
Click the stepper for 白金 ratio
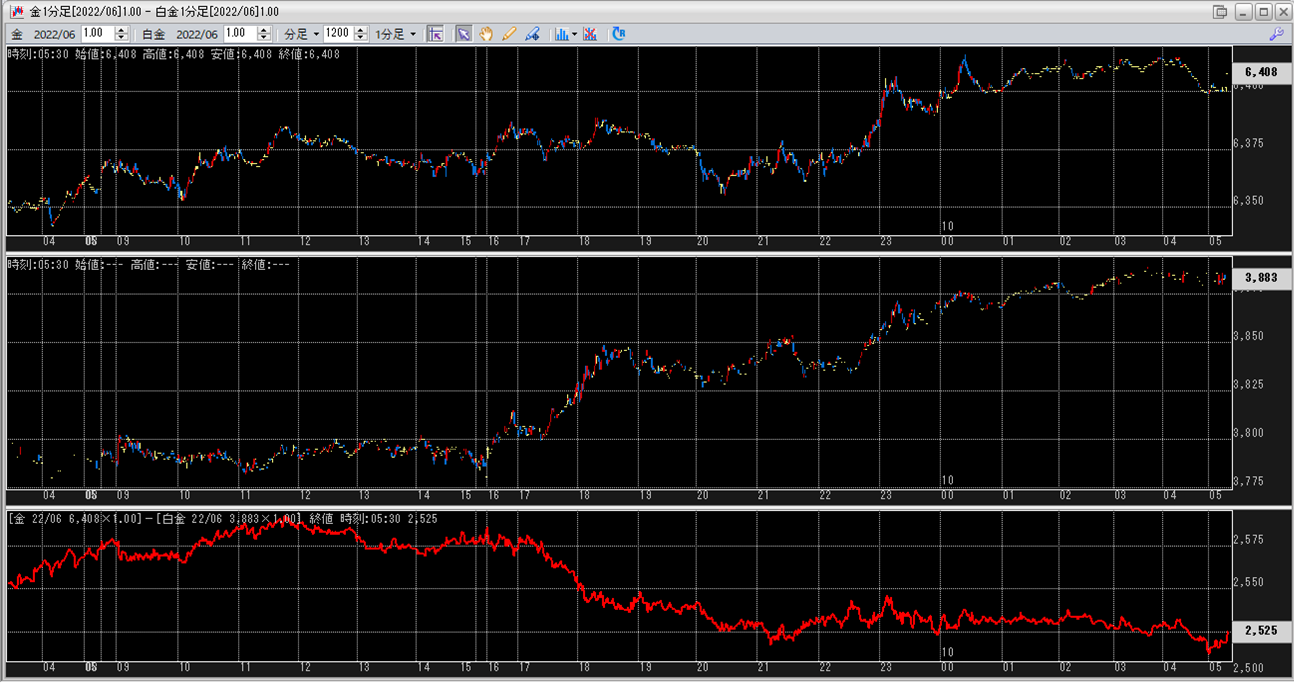264,34
